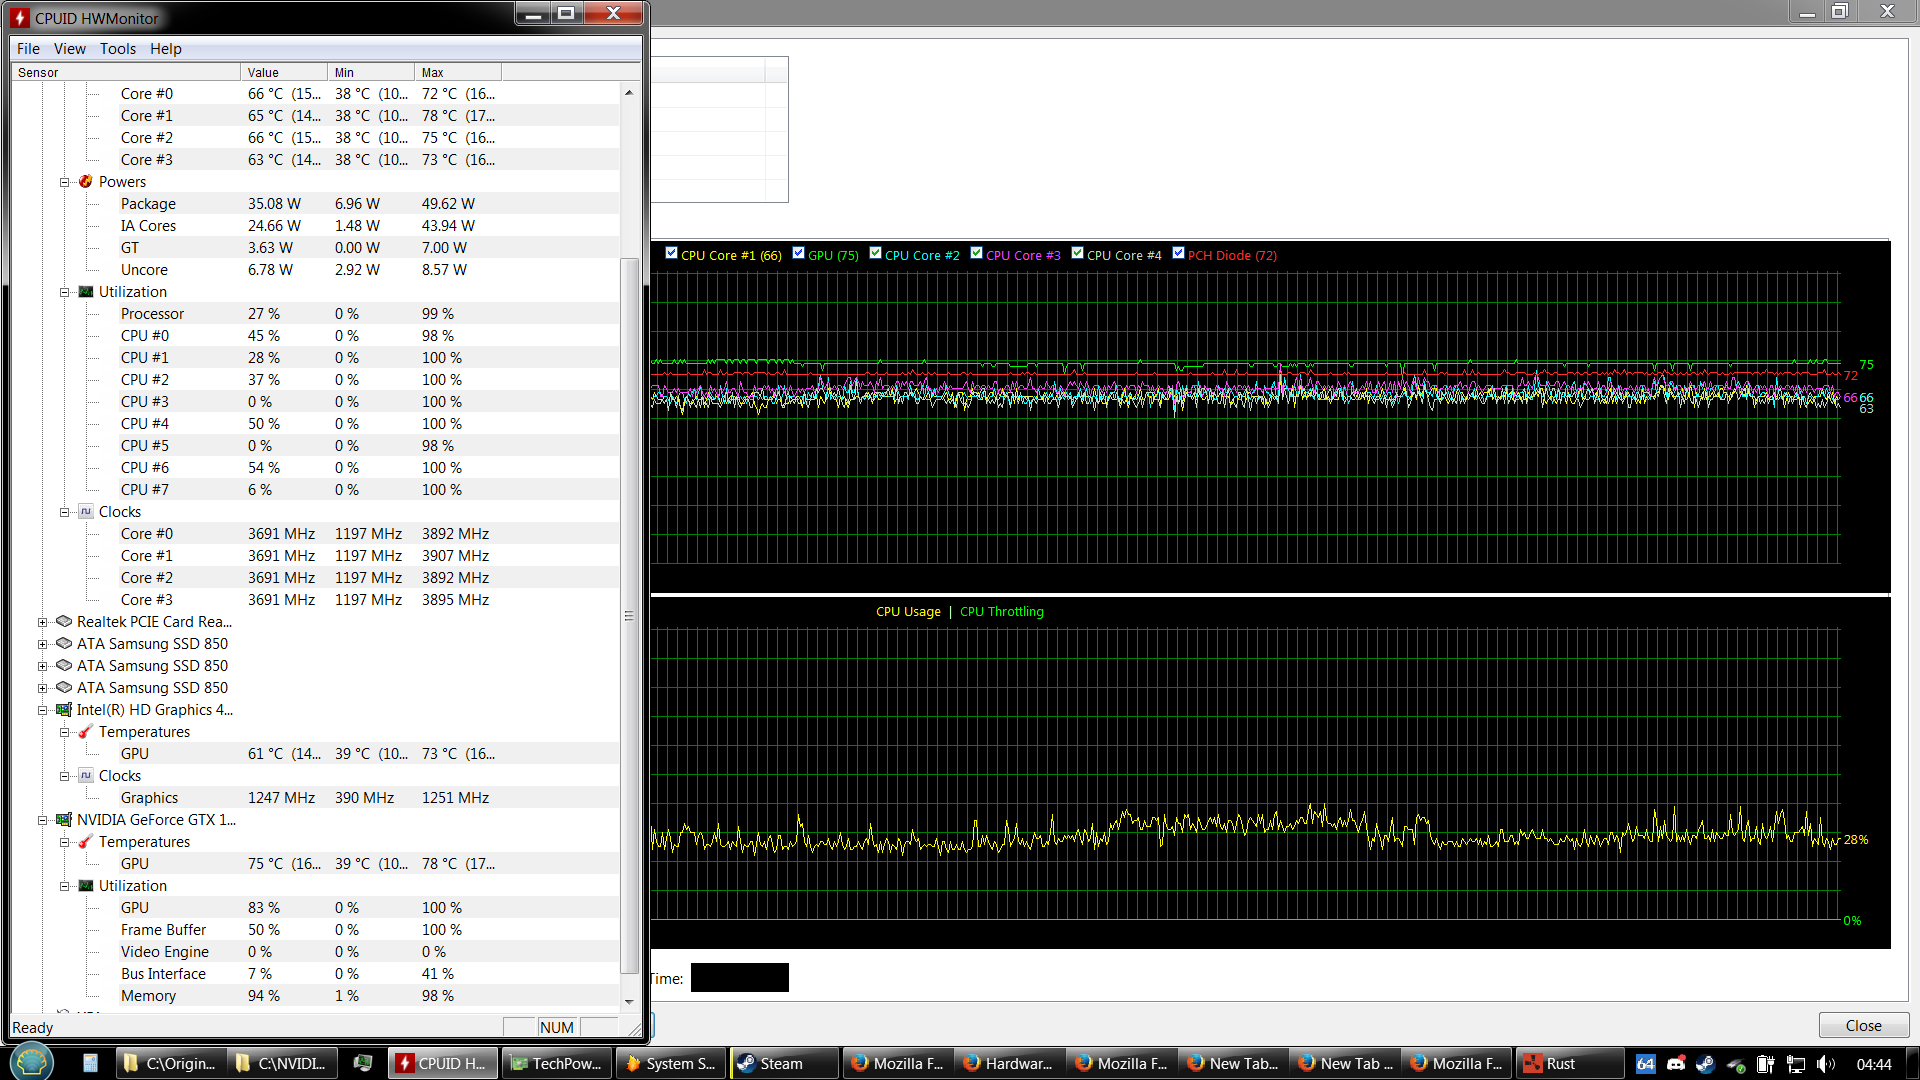Open the Tools menu

[117, 48]
